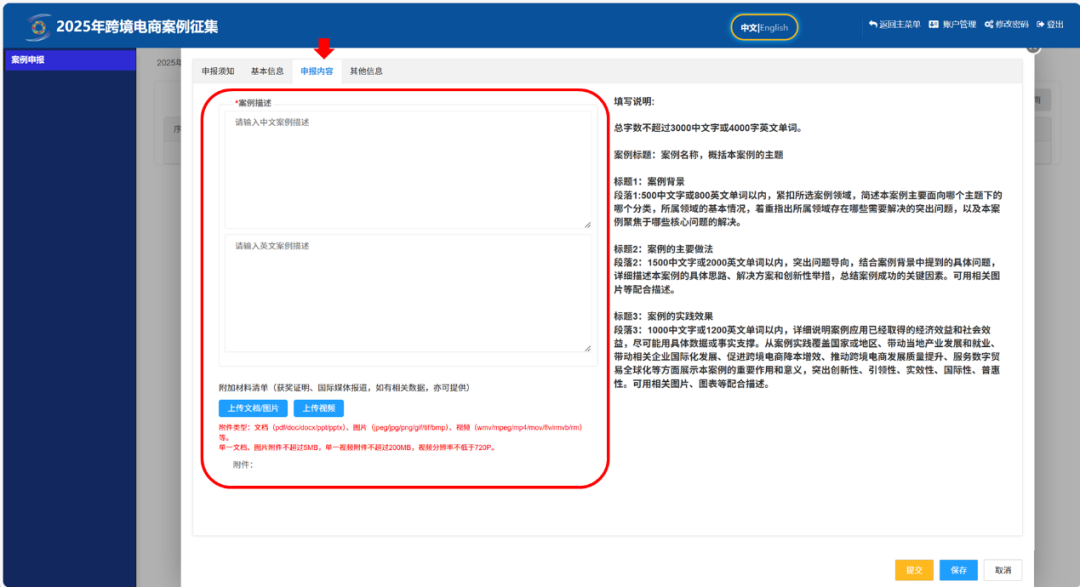Save the form with 保存 button
Image resolution: width=1080 pixels, height=587 pixels.
click(959, 570)
